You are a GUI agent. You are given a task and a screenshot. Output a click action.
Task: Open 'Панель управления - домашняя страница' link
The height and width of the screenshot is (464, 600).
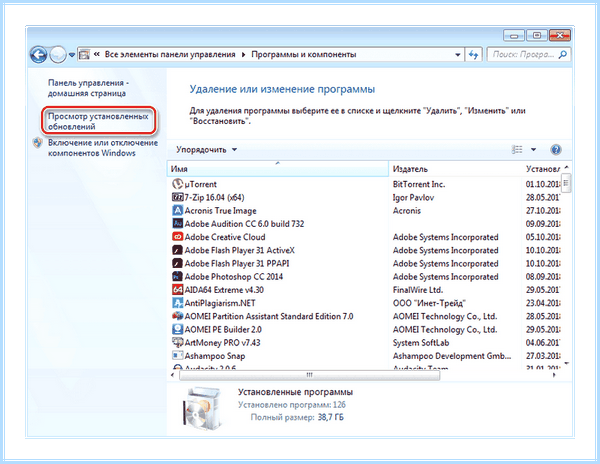tap(88, 88)
